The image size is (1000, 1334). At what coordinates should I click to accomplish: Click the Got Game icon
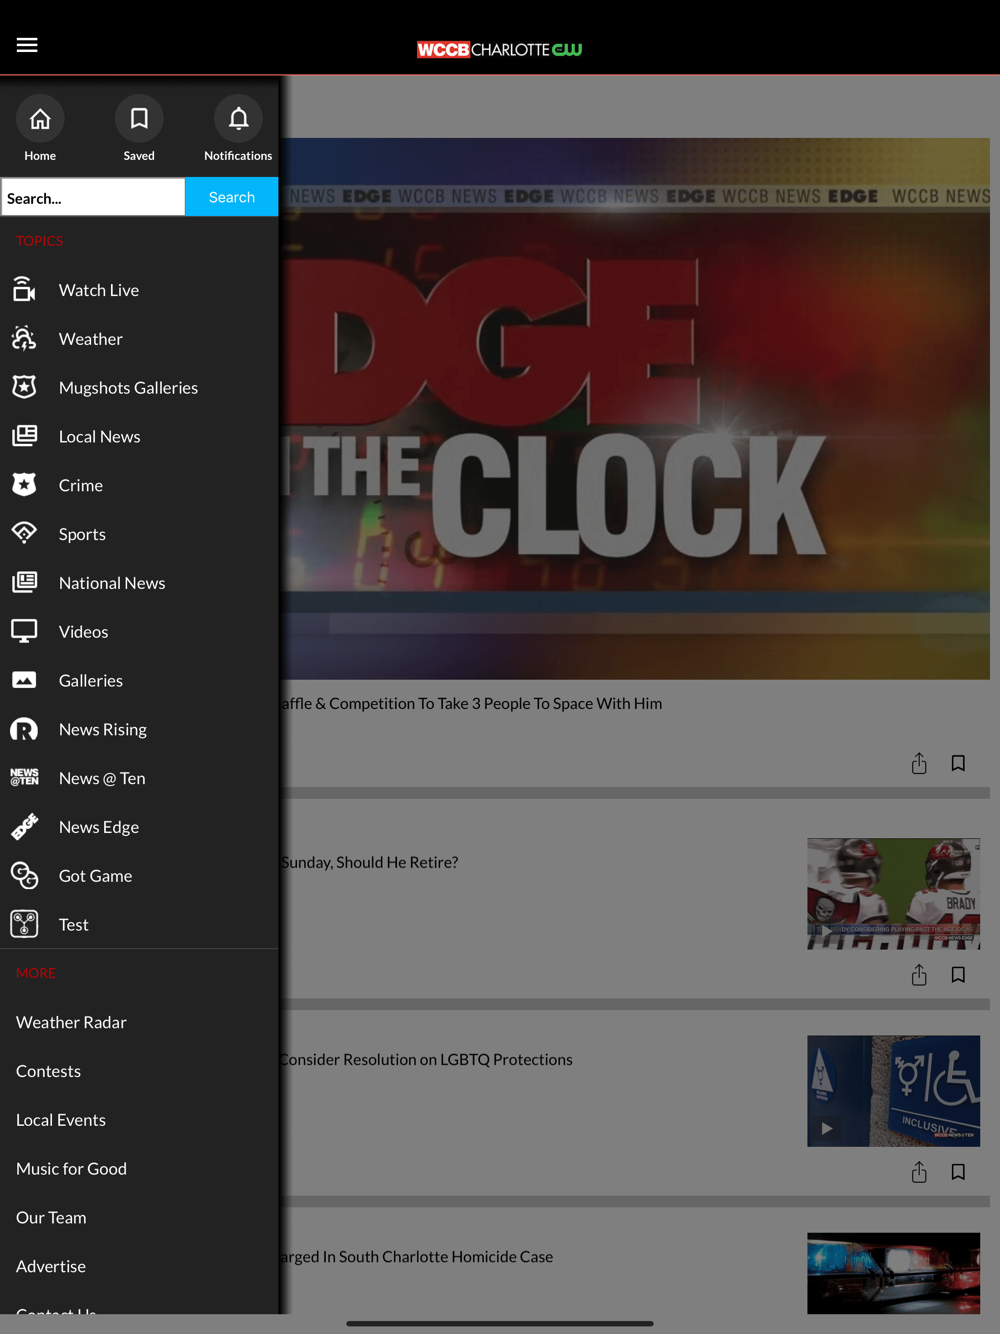pyautogui.click(x=24, y=876)
